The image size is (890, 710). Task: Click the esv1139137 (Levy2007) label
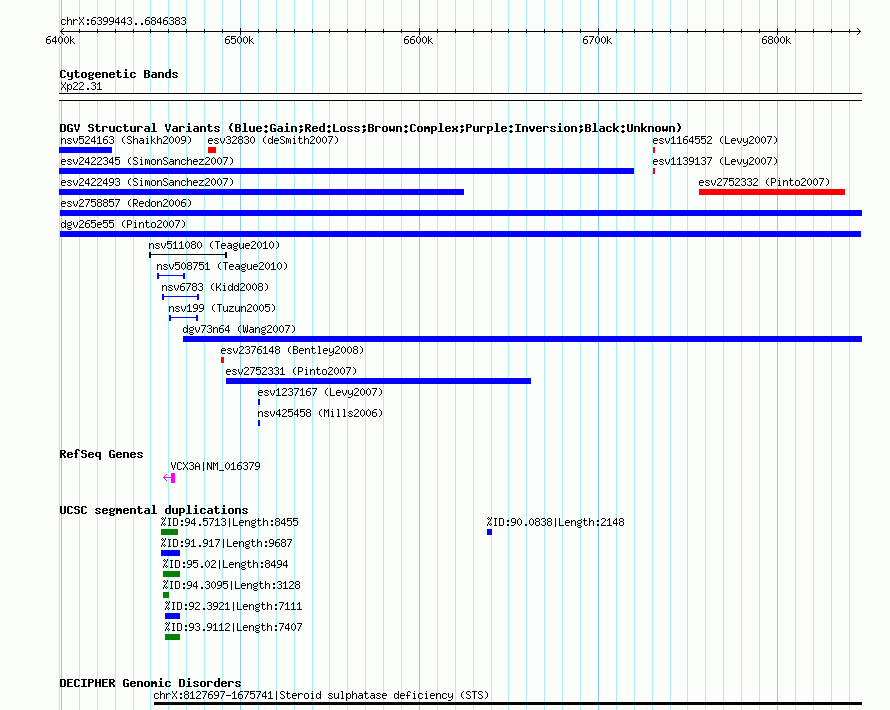(x=715, y=161)
